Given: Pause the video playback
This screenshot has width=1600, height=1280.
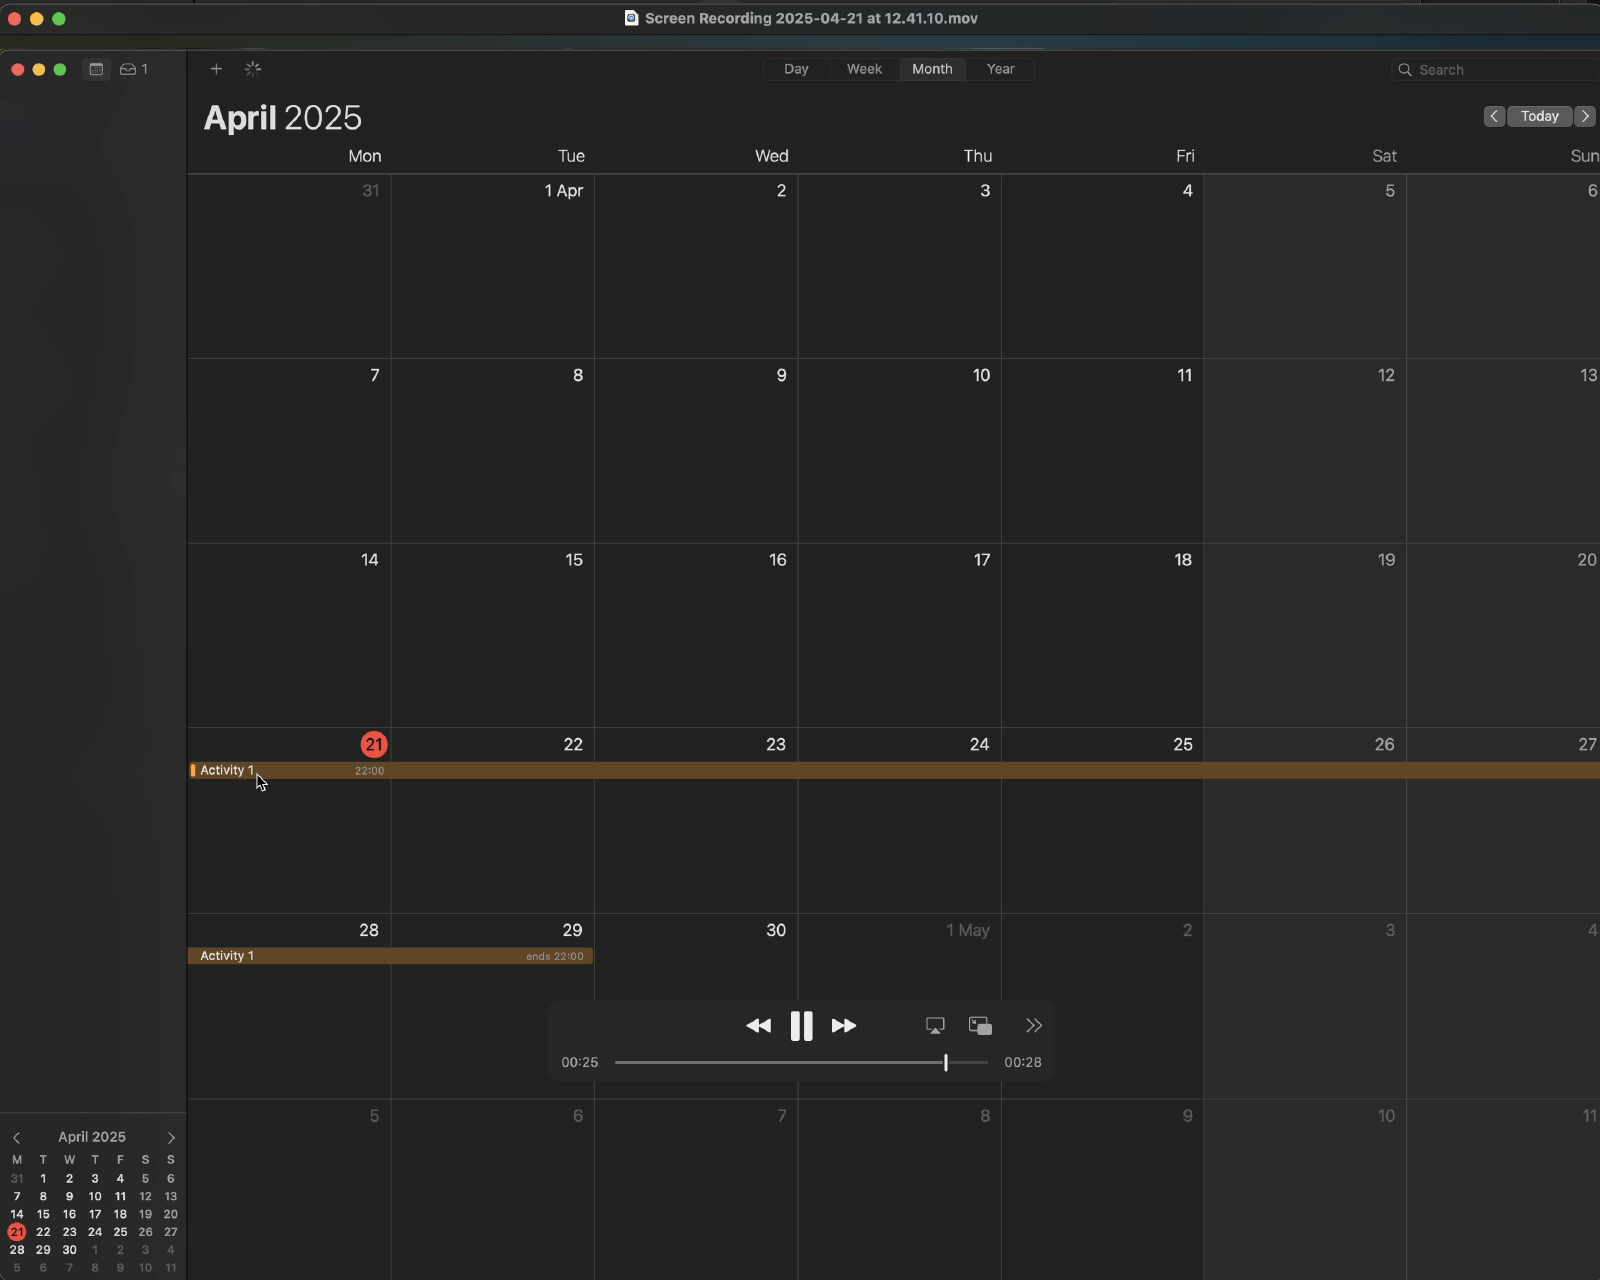Looking at the screenshot, I should pyautogui.click(x=801, y=1026).
